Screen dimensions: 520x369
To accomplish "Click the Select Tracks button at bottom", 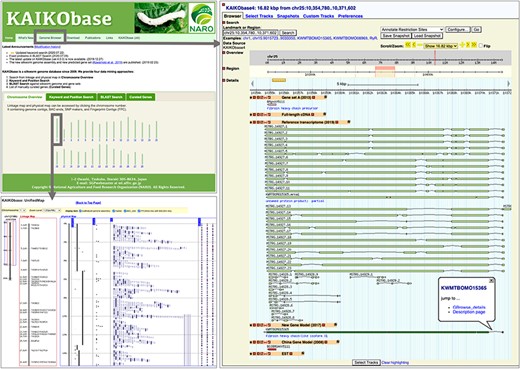I will [x=366, y=362].
